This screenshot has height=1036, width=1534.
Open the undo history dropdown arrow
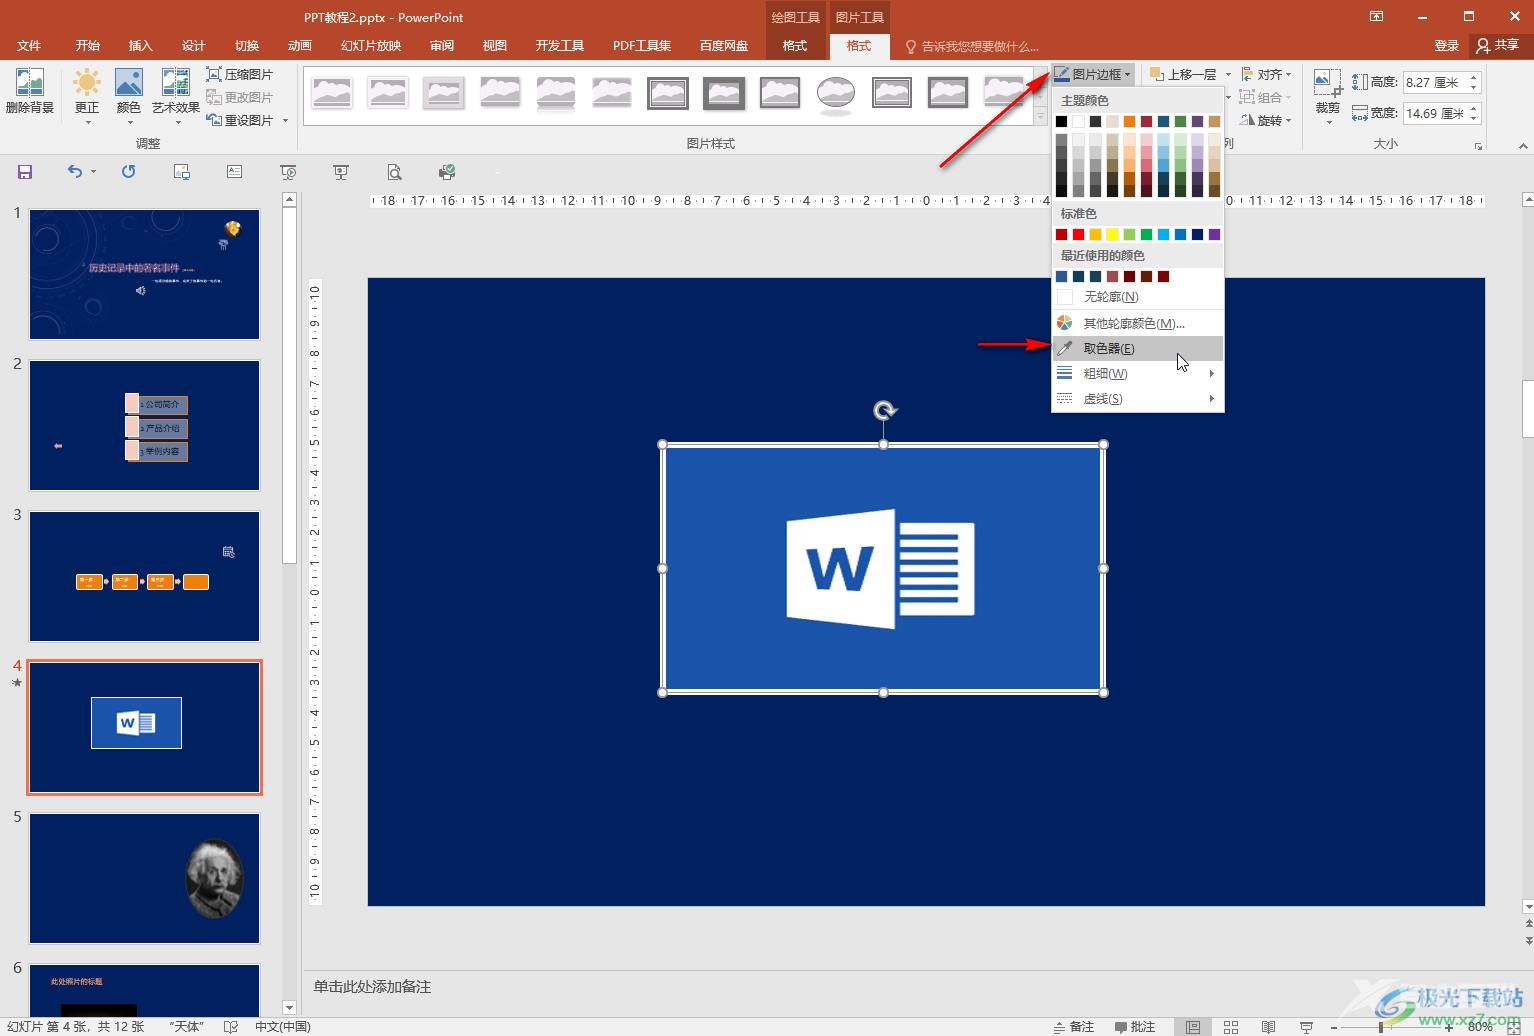point(93,172)
